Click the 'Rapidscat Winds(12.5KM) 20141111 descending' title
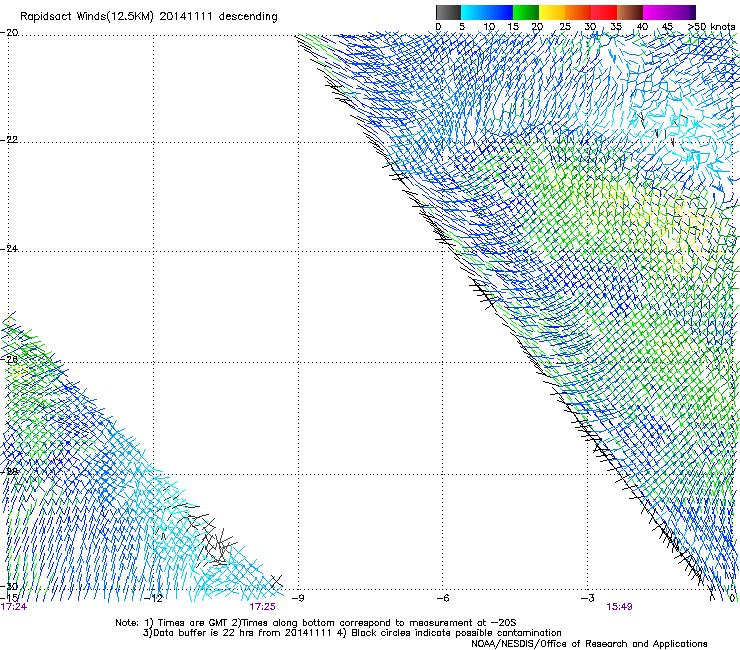 pos(149,17)
